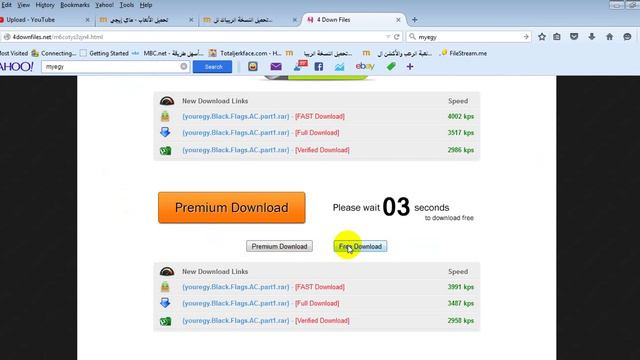The image size is (640, 360).
Task: Open the MBC.net bookmark
Action: coord(168,53)
